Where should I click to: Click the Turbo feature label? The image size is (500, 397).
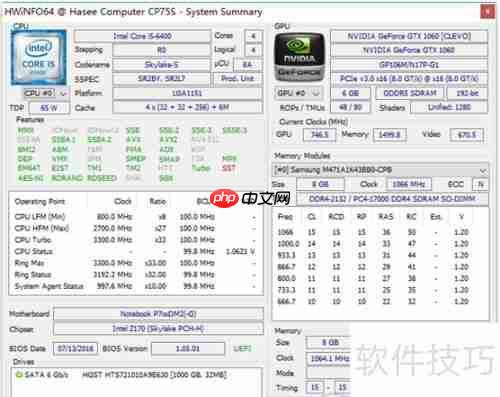click(201, 168)
